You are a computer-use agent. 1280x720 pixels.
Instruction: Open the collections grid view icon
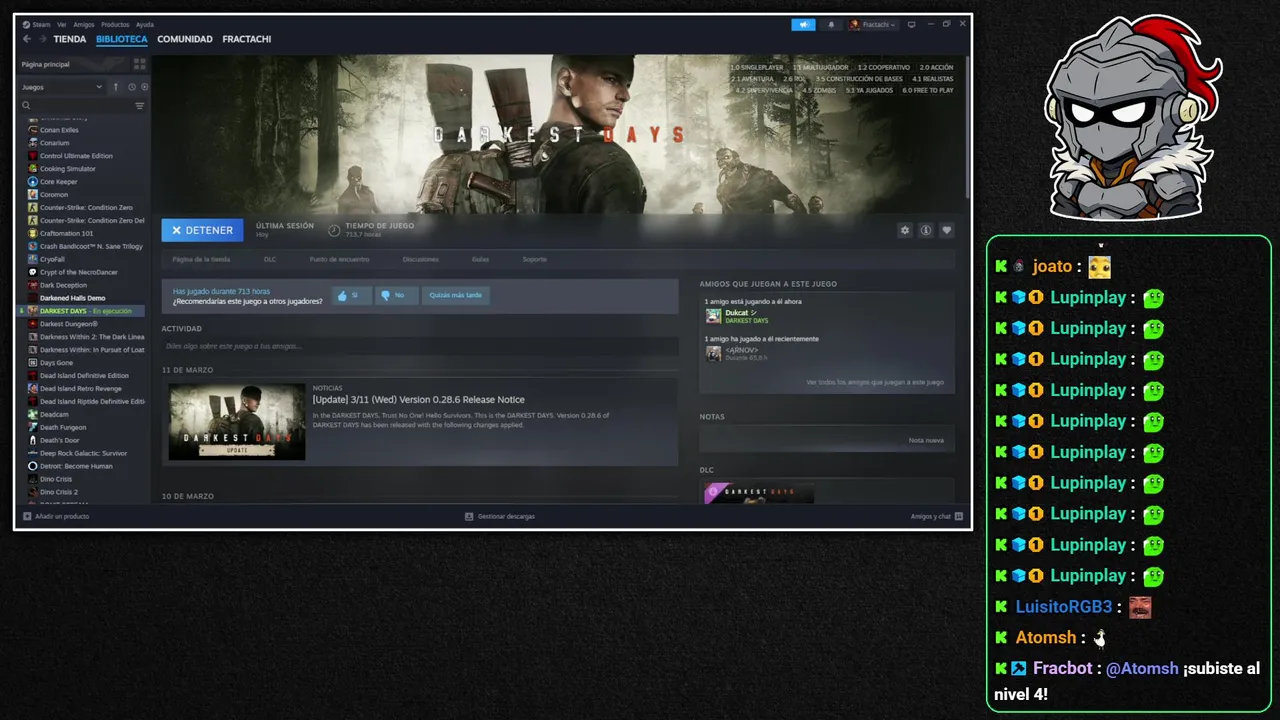click(139, 64)
